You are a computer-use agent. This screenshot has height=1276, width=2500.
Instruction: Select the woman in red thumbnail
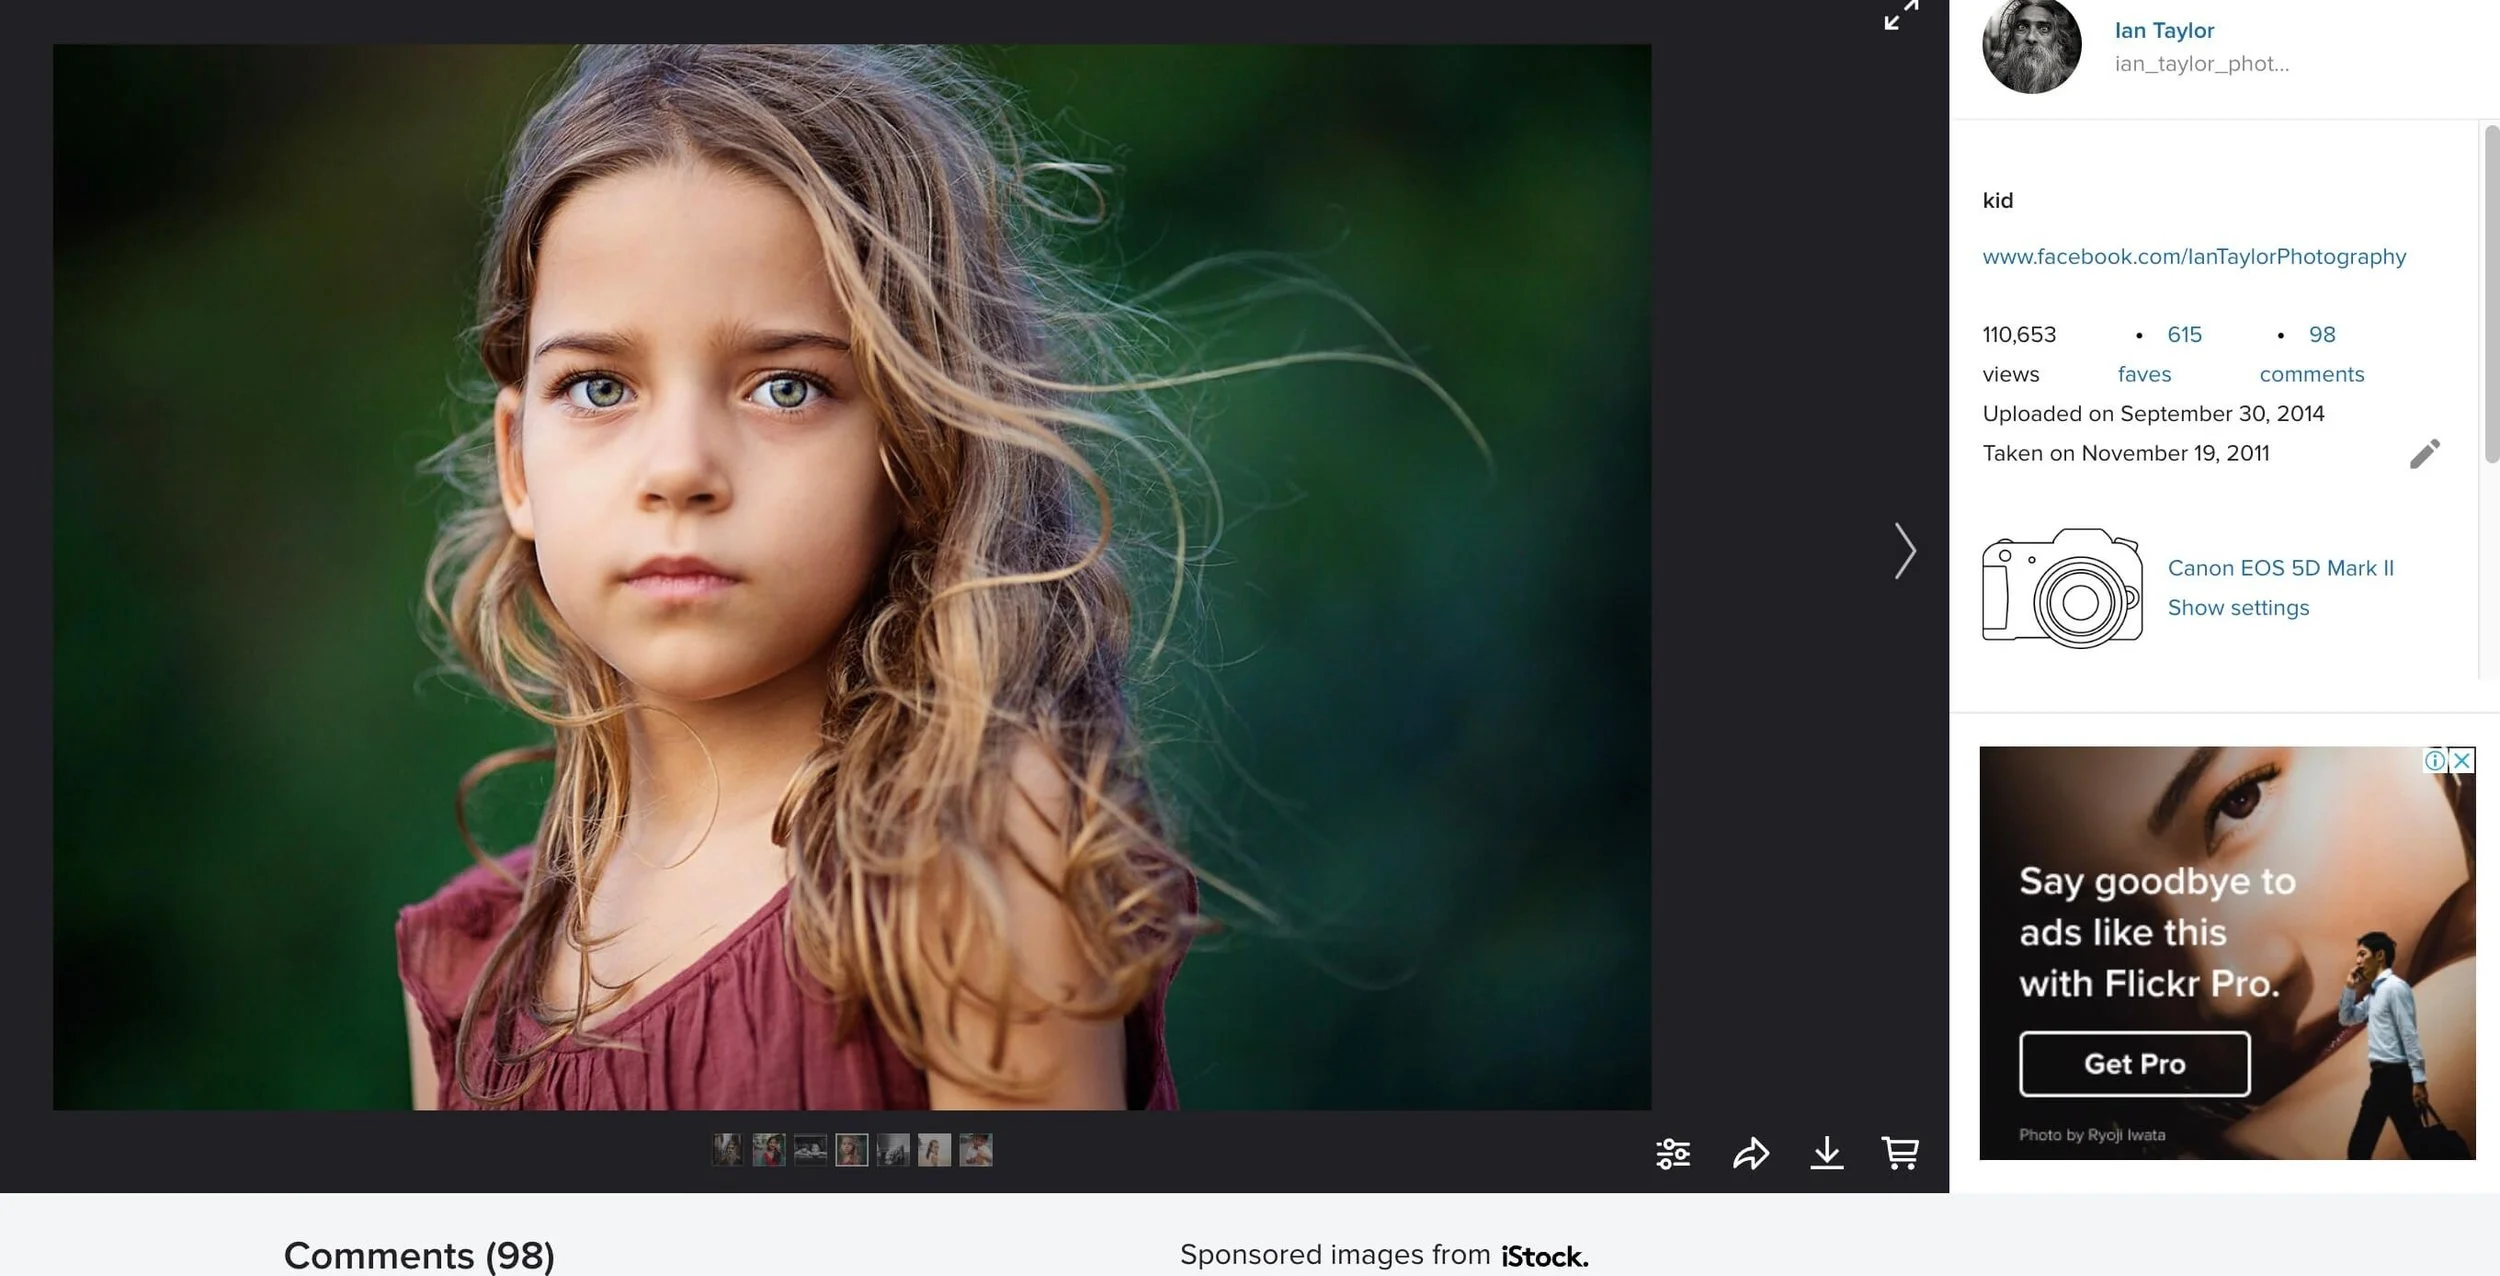(768, 1150)
